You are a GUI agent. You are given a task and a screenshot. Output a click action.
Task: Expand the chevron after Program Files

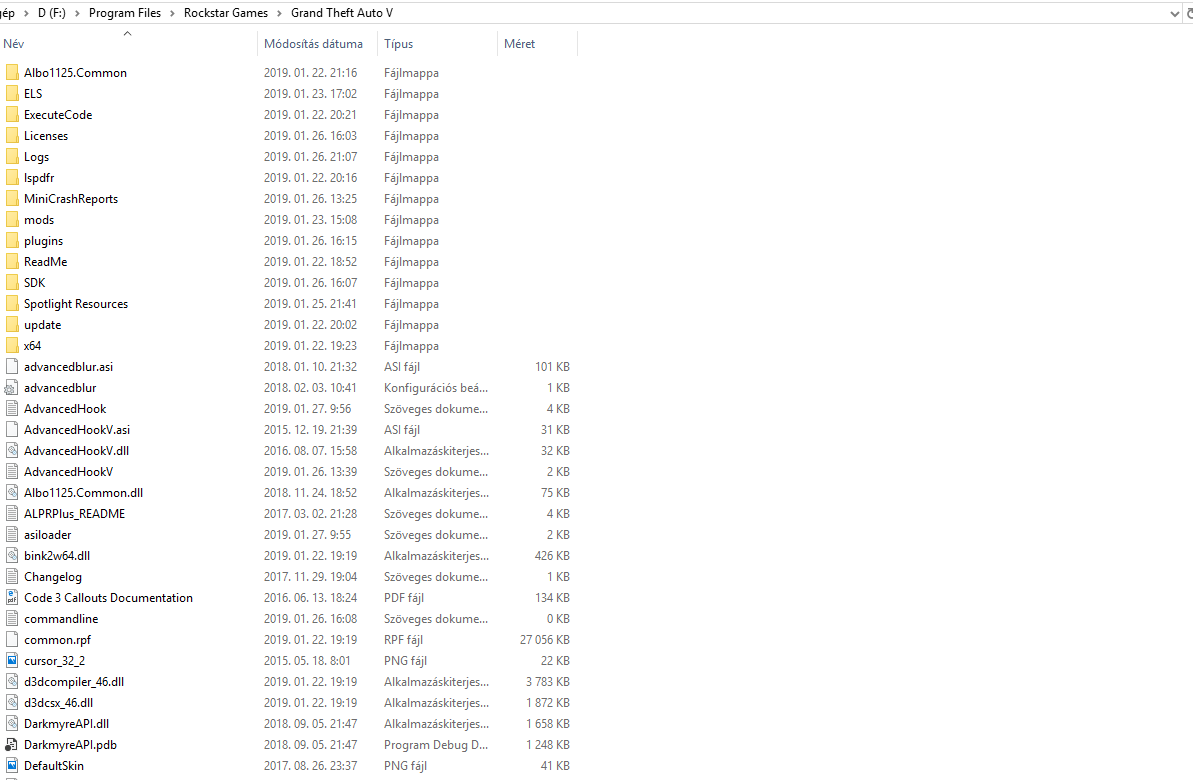pyautogui.click(x=172, y=13)
